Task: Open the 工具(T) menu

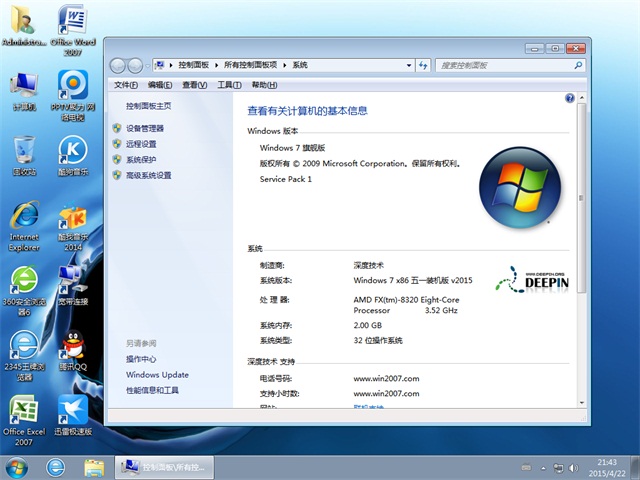Action: pyautogui.click(x=229, y=85)
